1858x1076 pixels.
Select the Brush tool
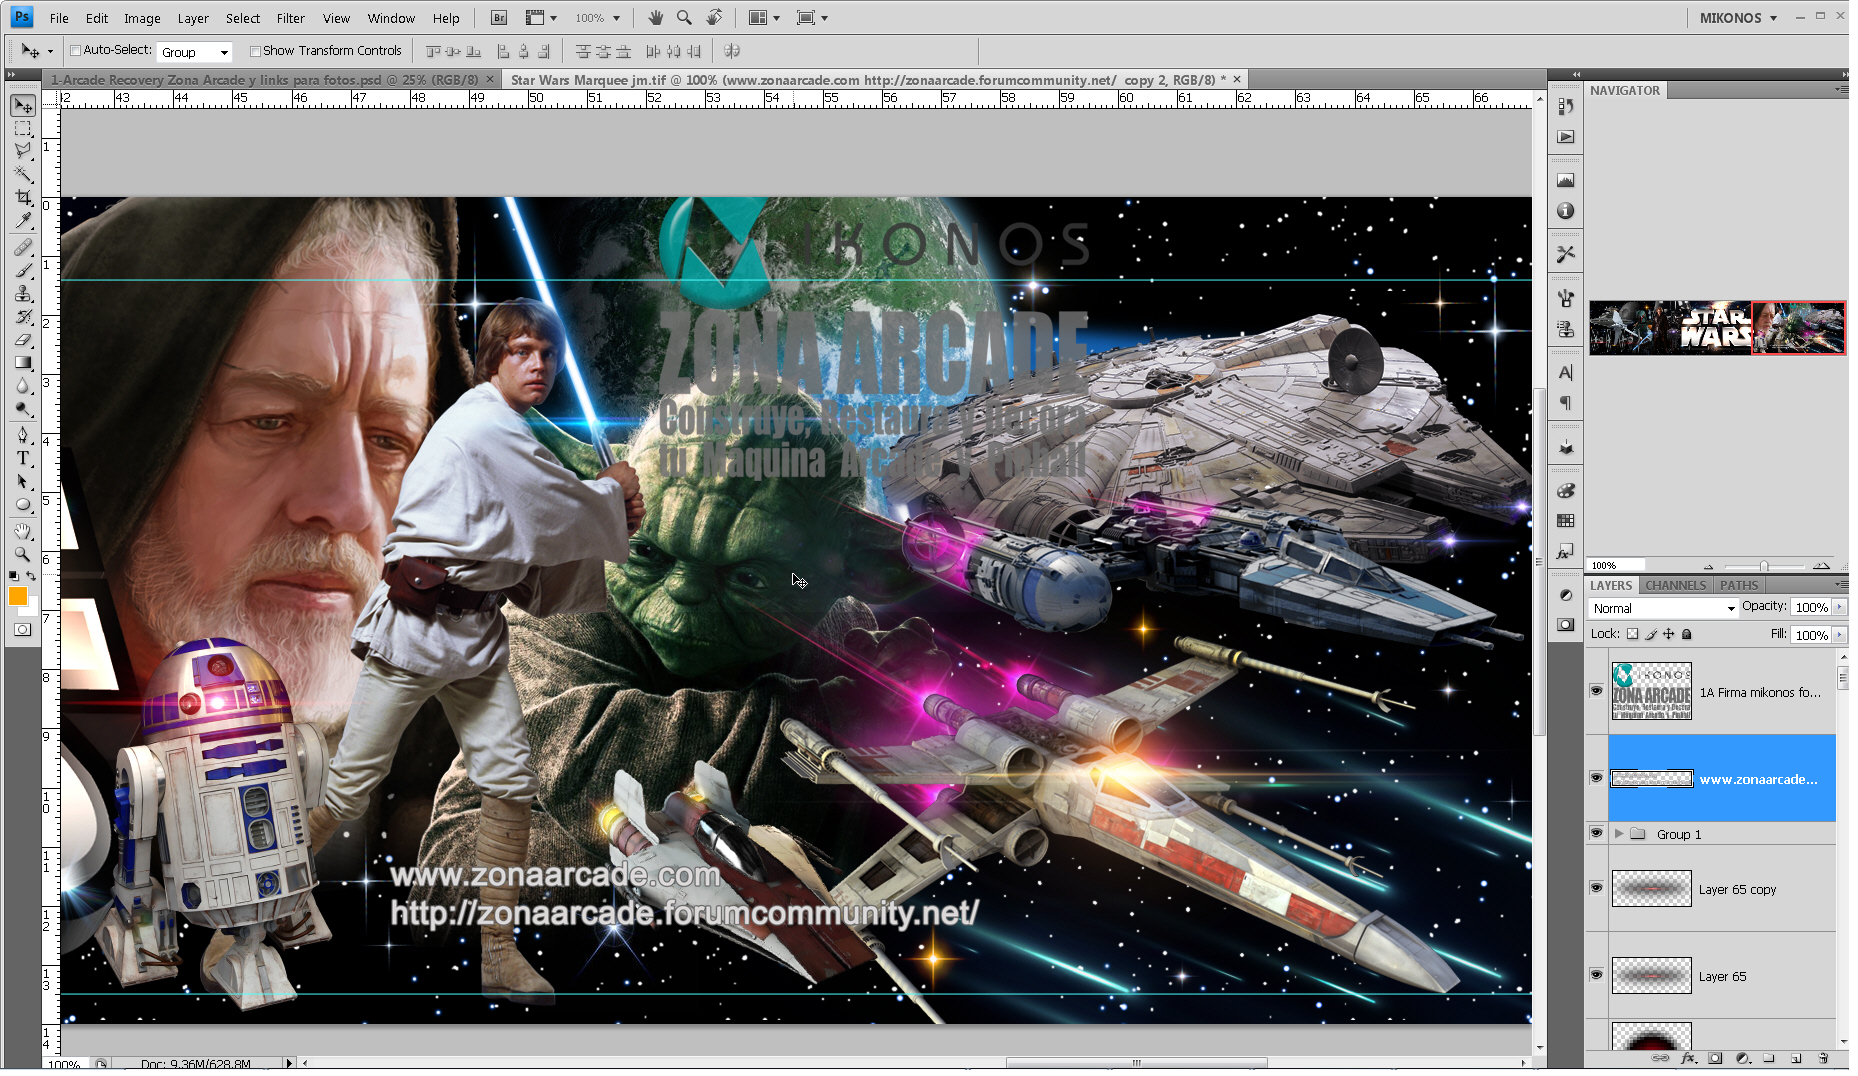click(23, 270)
